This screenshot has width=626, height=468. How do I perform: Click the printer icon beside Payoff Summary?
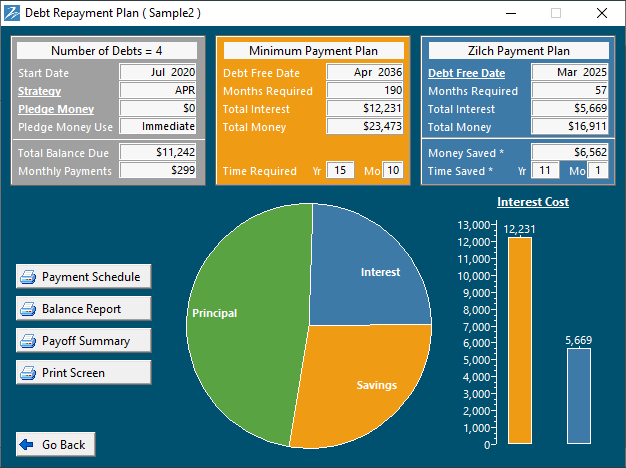[x=29, y=341]
